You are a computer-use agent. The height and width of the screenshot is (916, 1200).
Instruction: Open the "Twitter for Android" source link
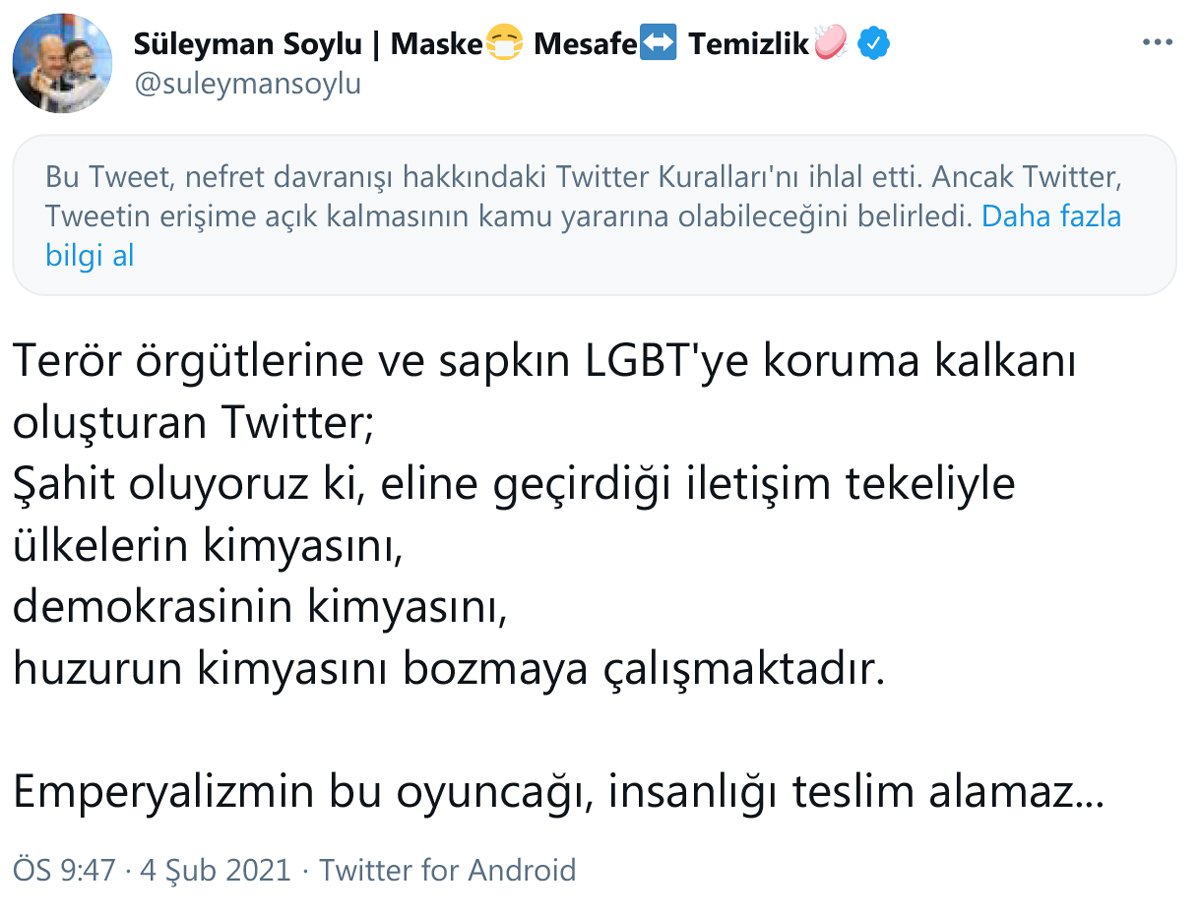click(447, 870)
